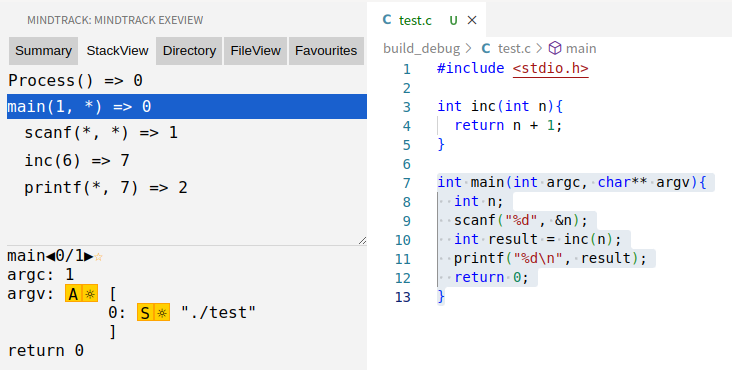Open the Favourites tab
The image size is (732, 370).
[x=326, y=51]
